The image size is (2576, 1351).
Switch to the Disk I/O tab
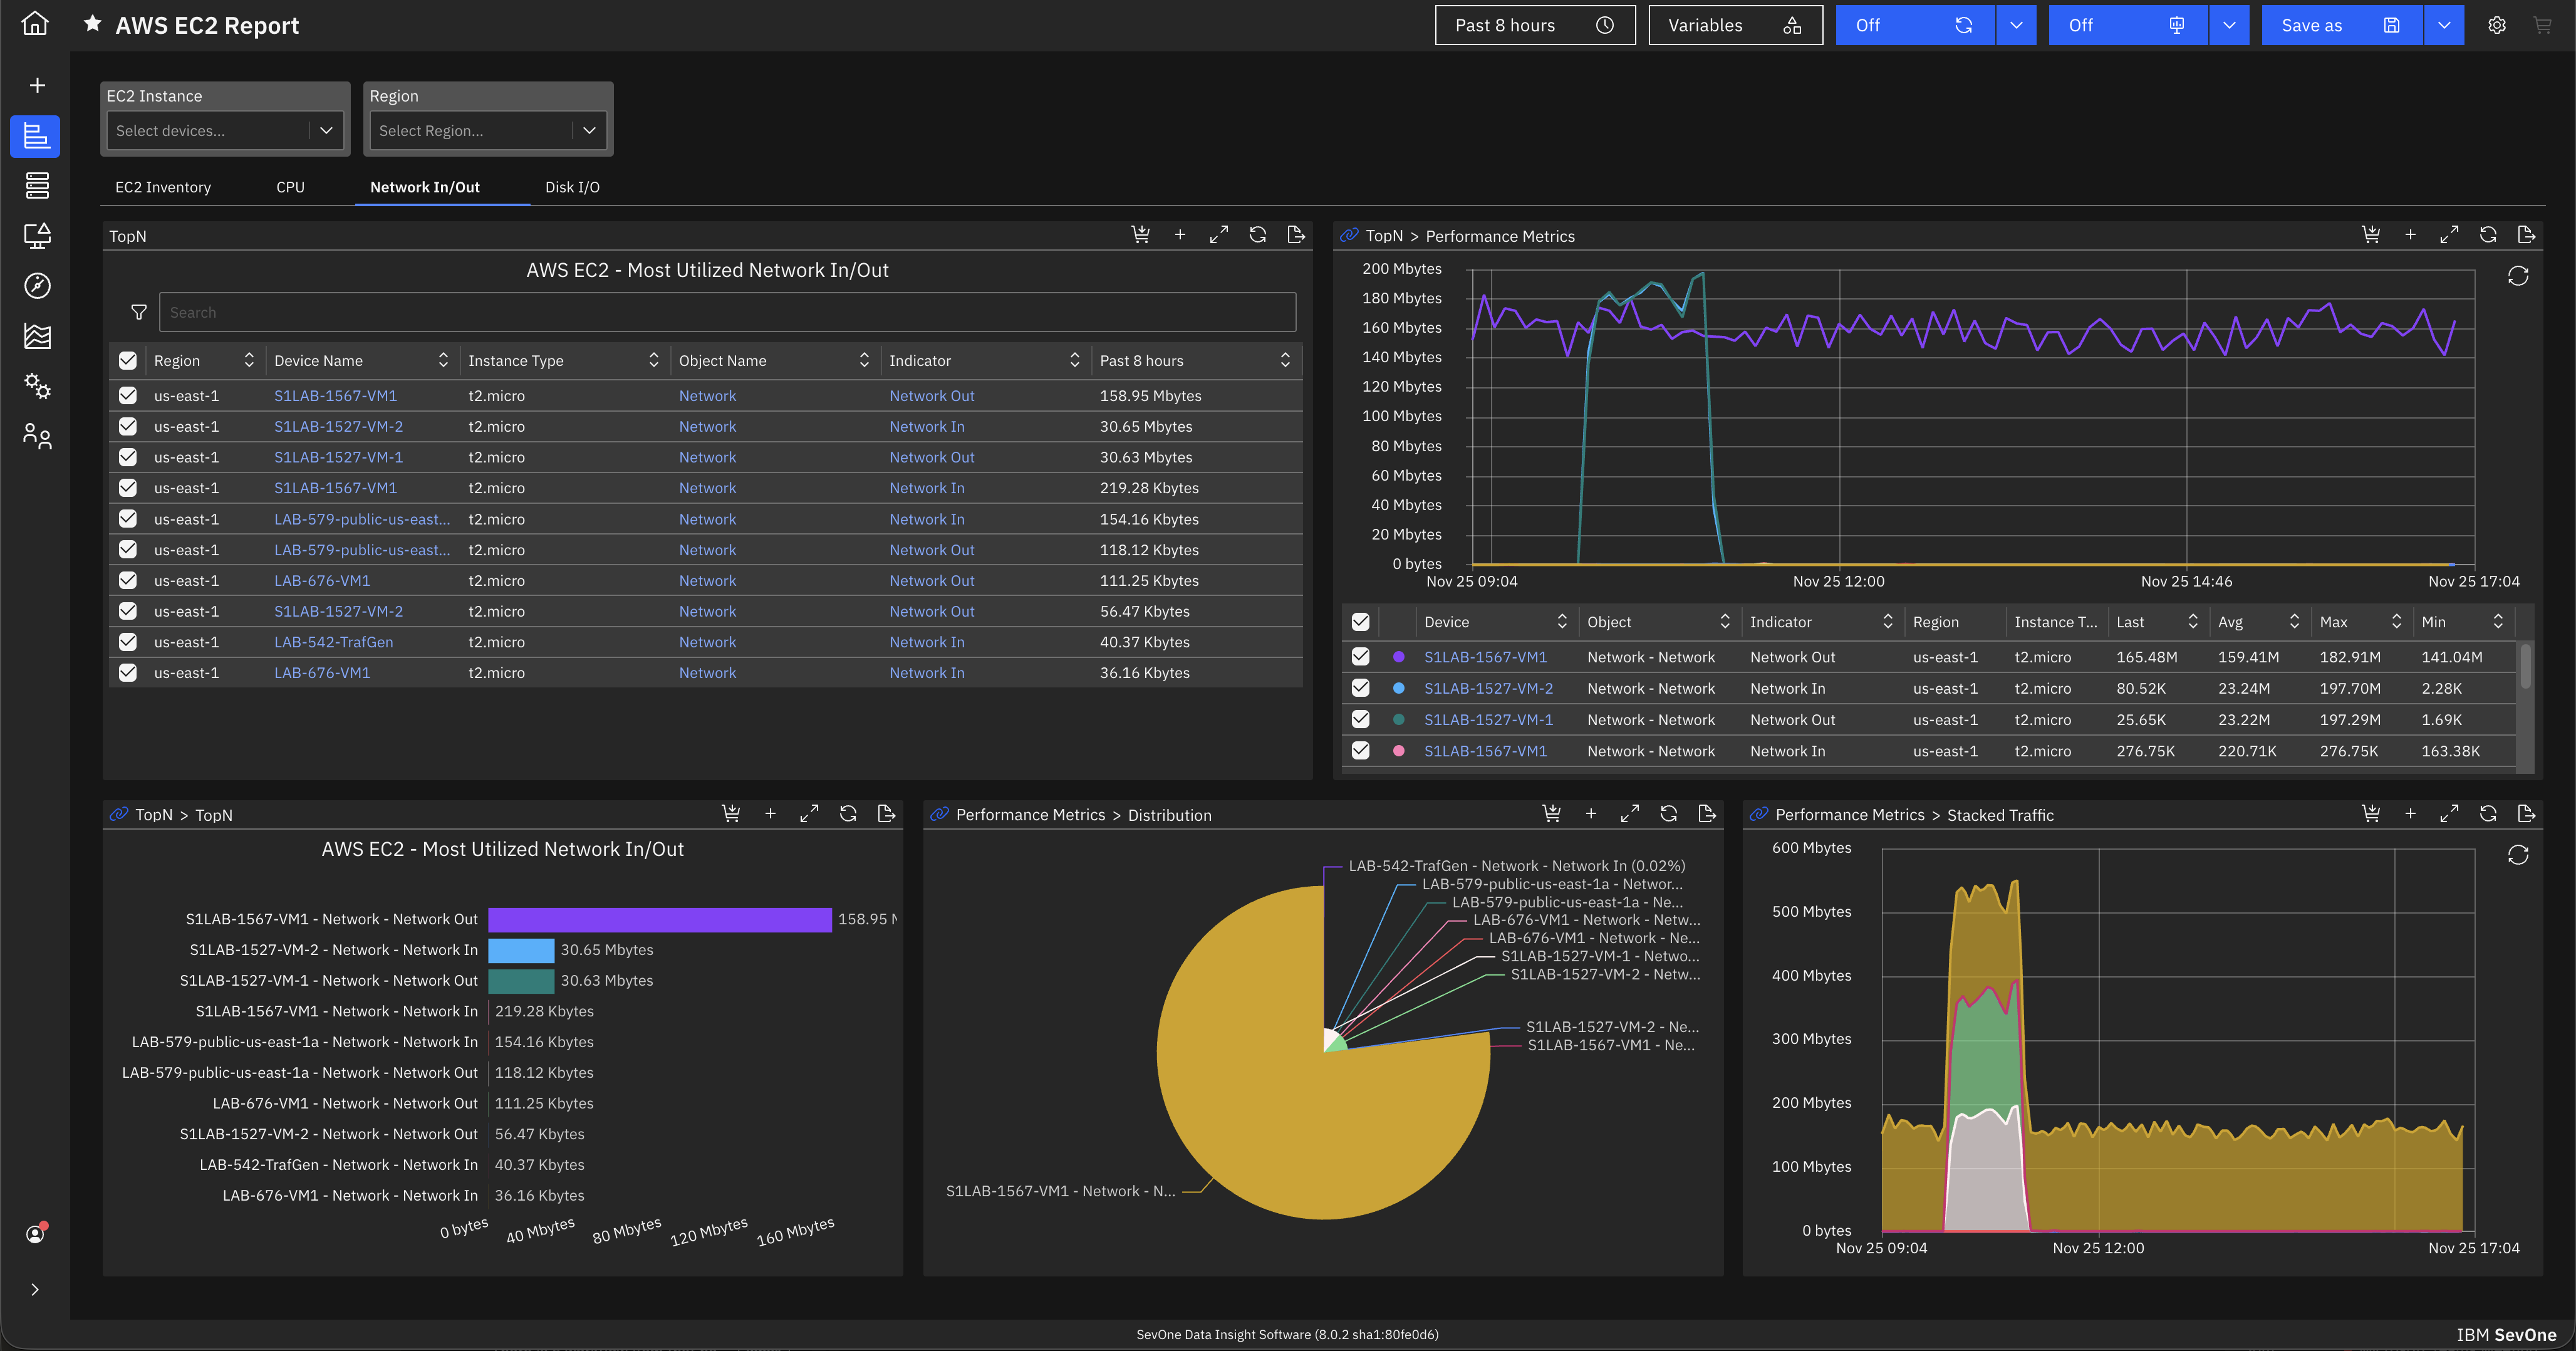(572, 187)
